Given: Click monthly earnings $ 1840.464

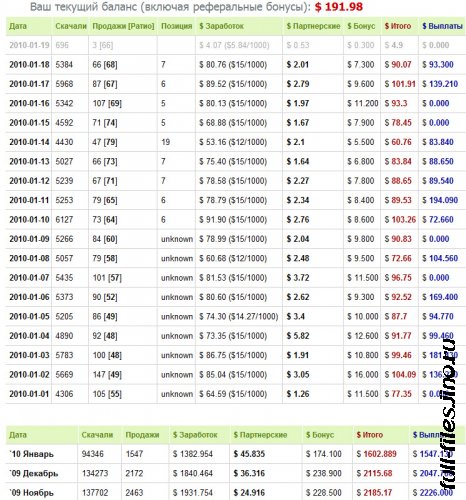Looking at the screenshot, I should click(195, 473).
